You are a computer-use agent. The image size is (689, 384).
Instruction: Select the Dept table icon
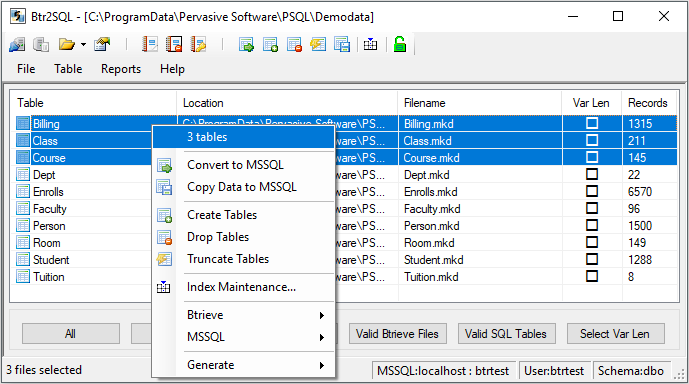click(23, 174)
